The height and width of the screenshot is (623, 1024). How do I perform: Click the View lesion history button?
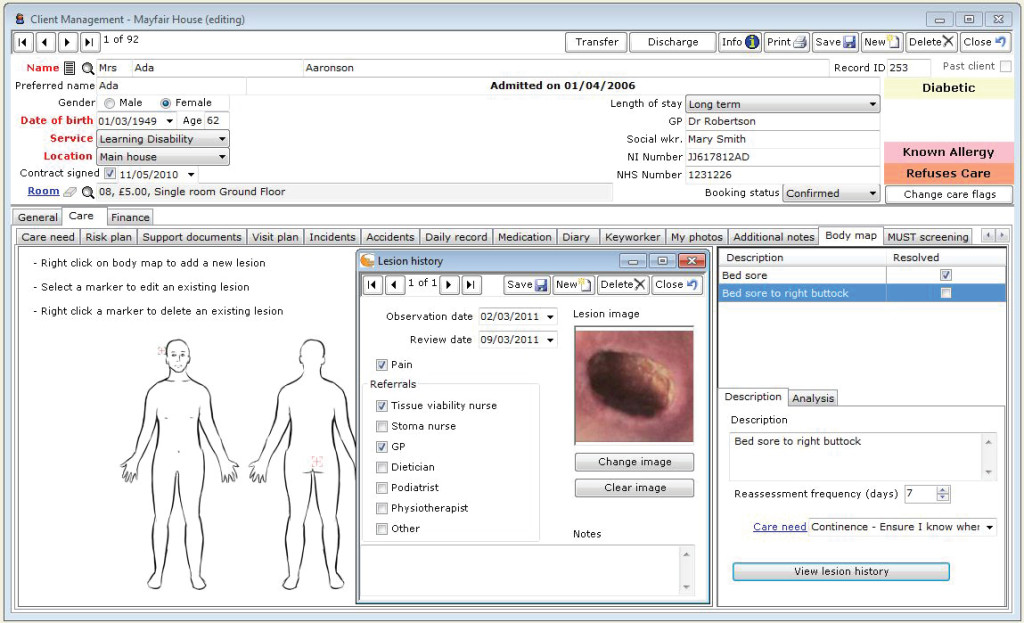point(841,571)
